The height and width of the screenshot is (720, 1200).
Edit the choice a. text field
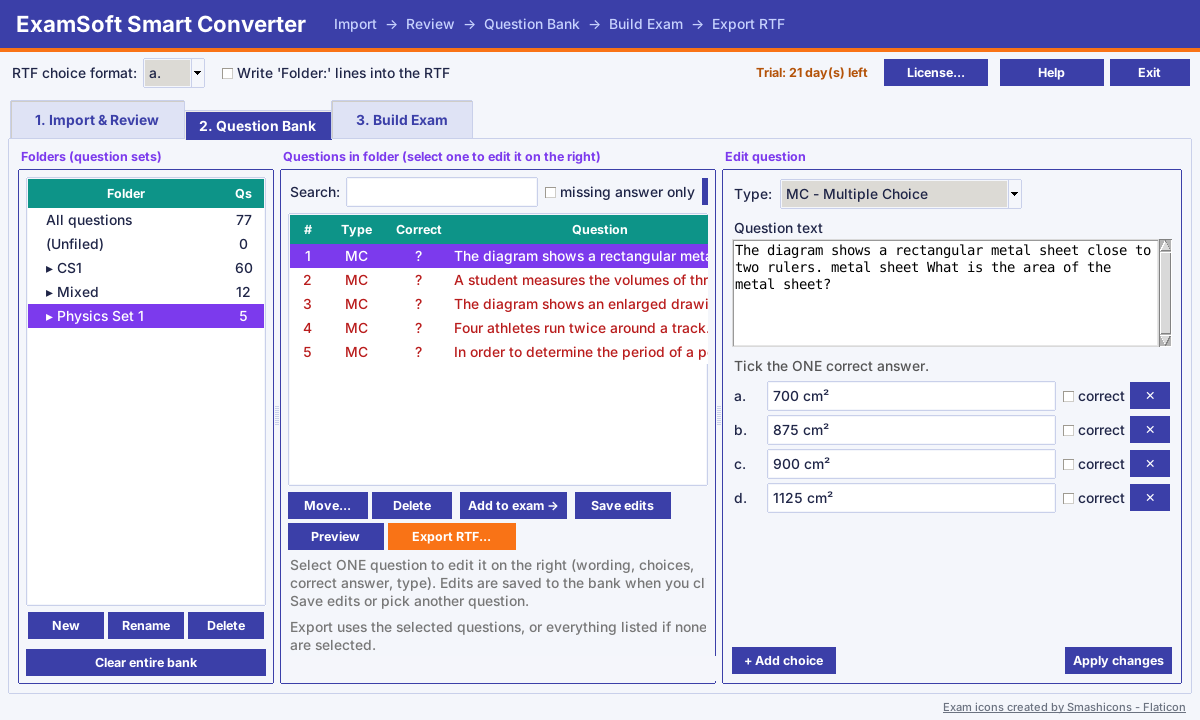coord(911,396)
